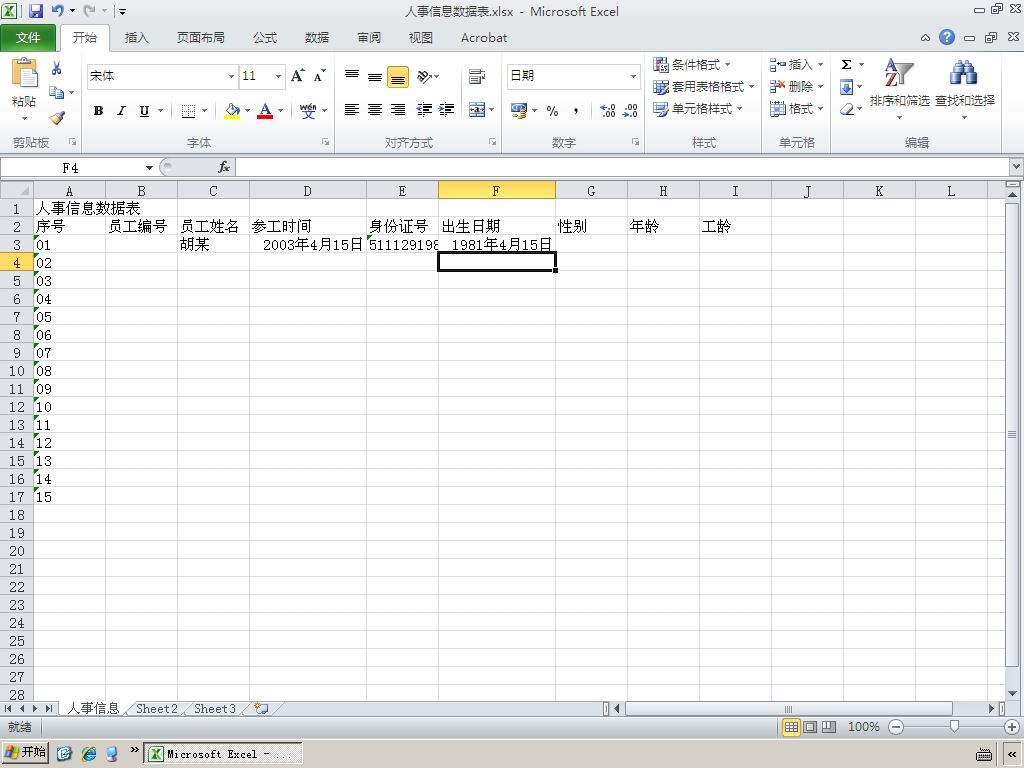Increase font size with the large A icon
This screenshot has height=768, width=1024.
coord(297,76)
